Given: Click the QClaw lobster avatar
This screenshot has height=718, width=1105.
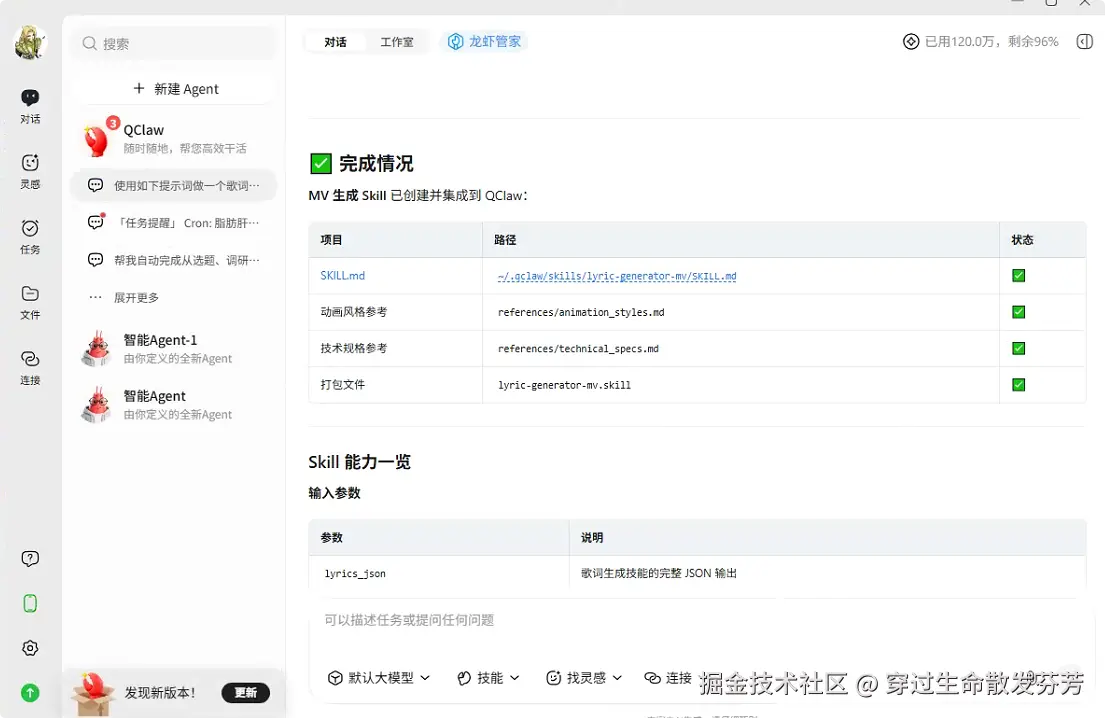Looking at the screenshot, I should tap(97, 138).
